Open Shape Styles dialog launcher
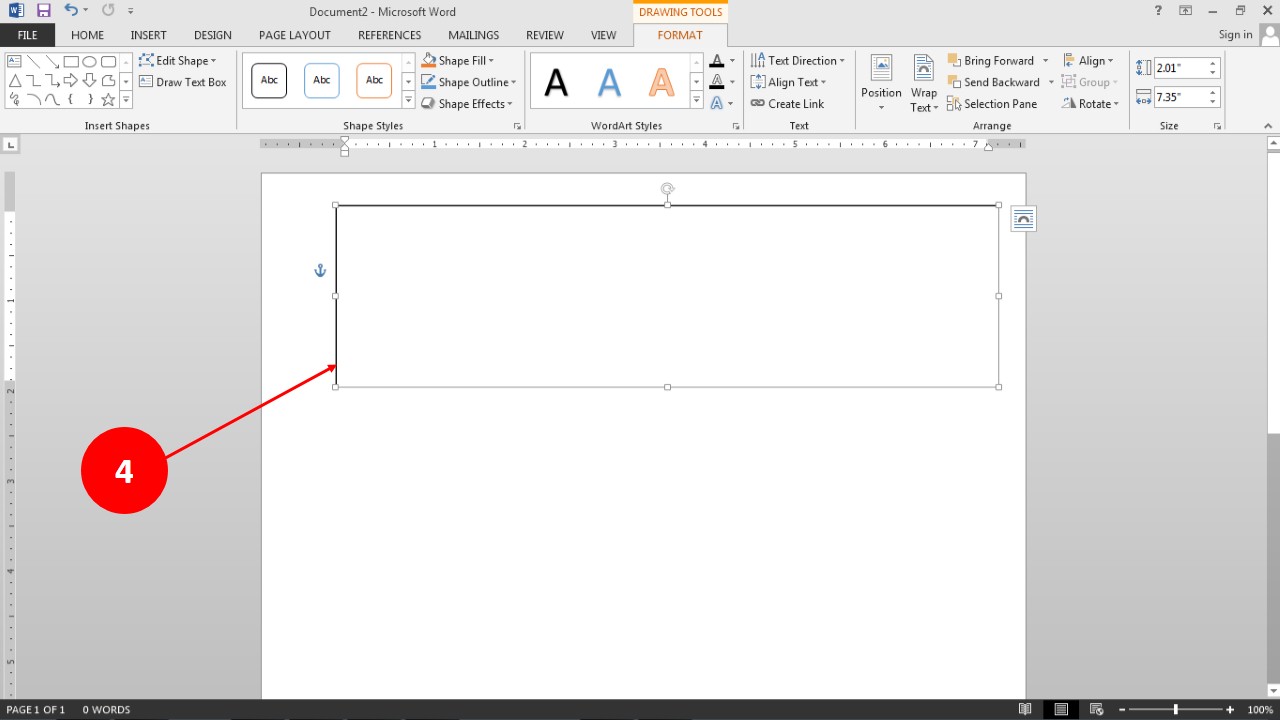Screen dimensions: 1280x720 517,126
